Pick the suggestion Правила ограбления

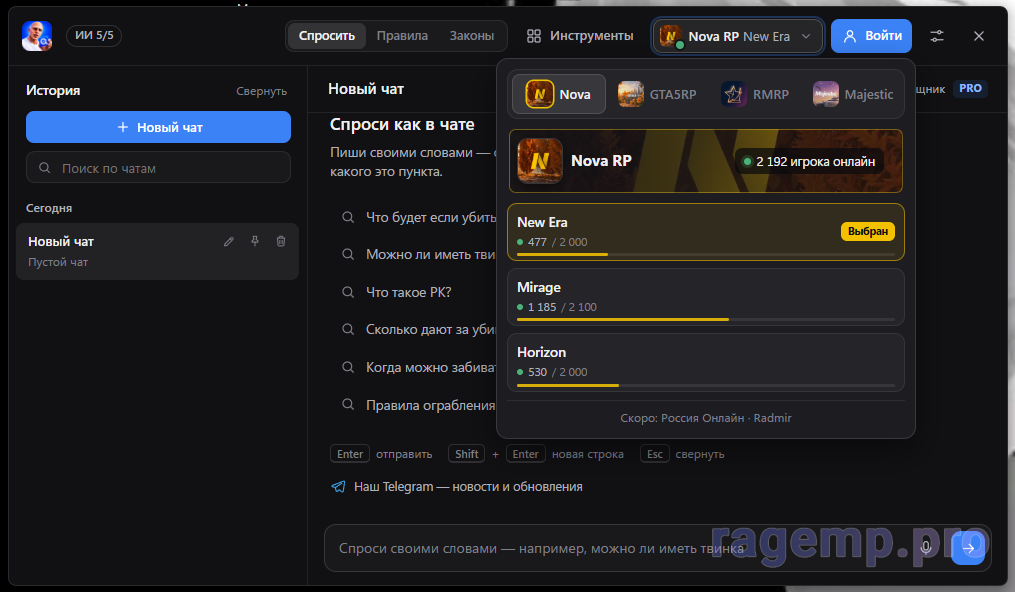coord(430,406)
